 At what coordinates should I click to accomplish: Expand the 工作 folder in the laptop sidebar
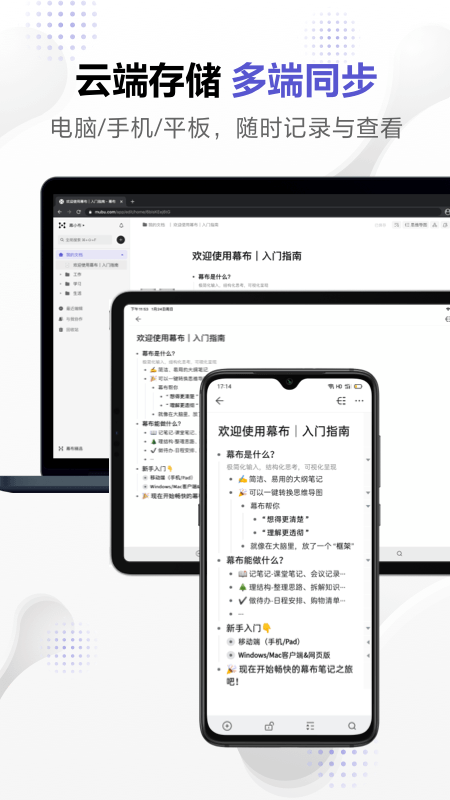(x=61, y=274)
